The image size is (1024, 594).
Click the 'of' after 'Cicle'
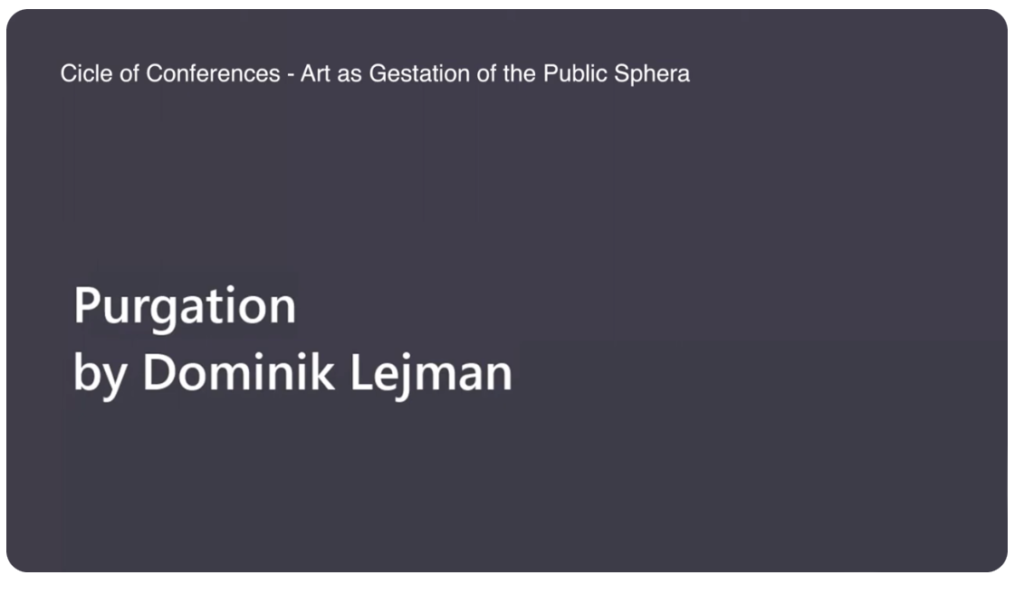(x=129, y=73)
